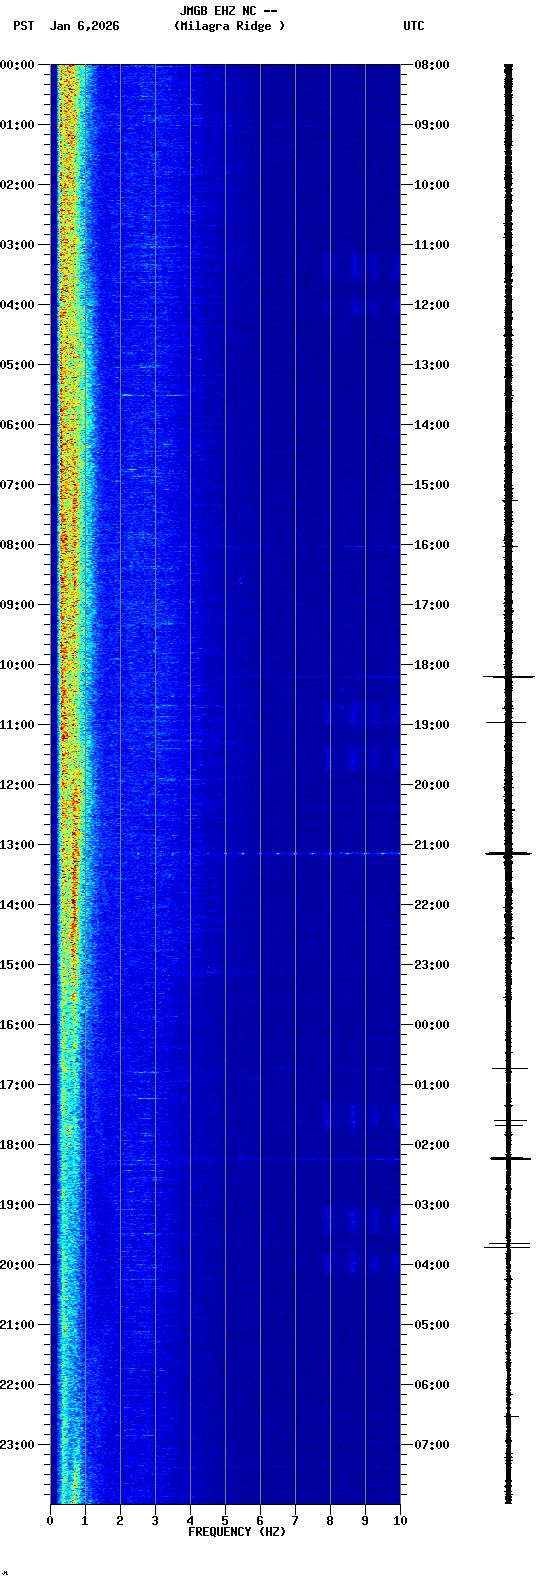This screenshot has height=1584, width=552.
Task: Click the seismogram spike near 18:15 PST
Action: 509,1158
